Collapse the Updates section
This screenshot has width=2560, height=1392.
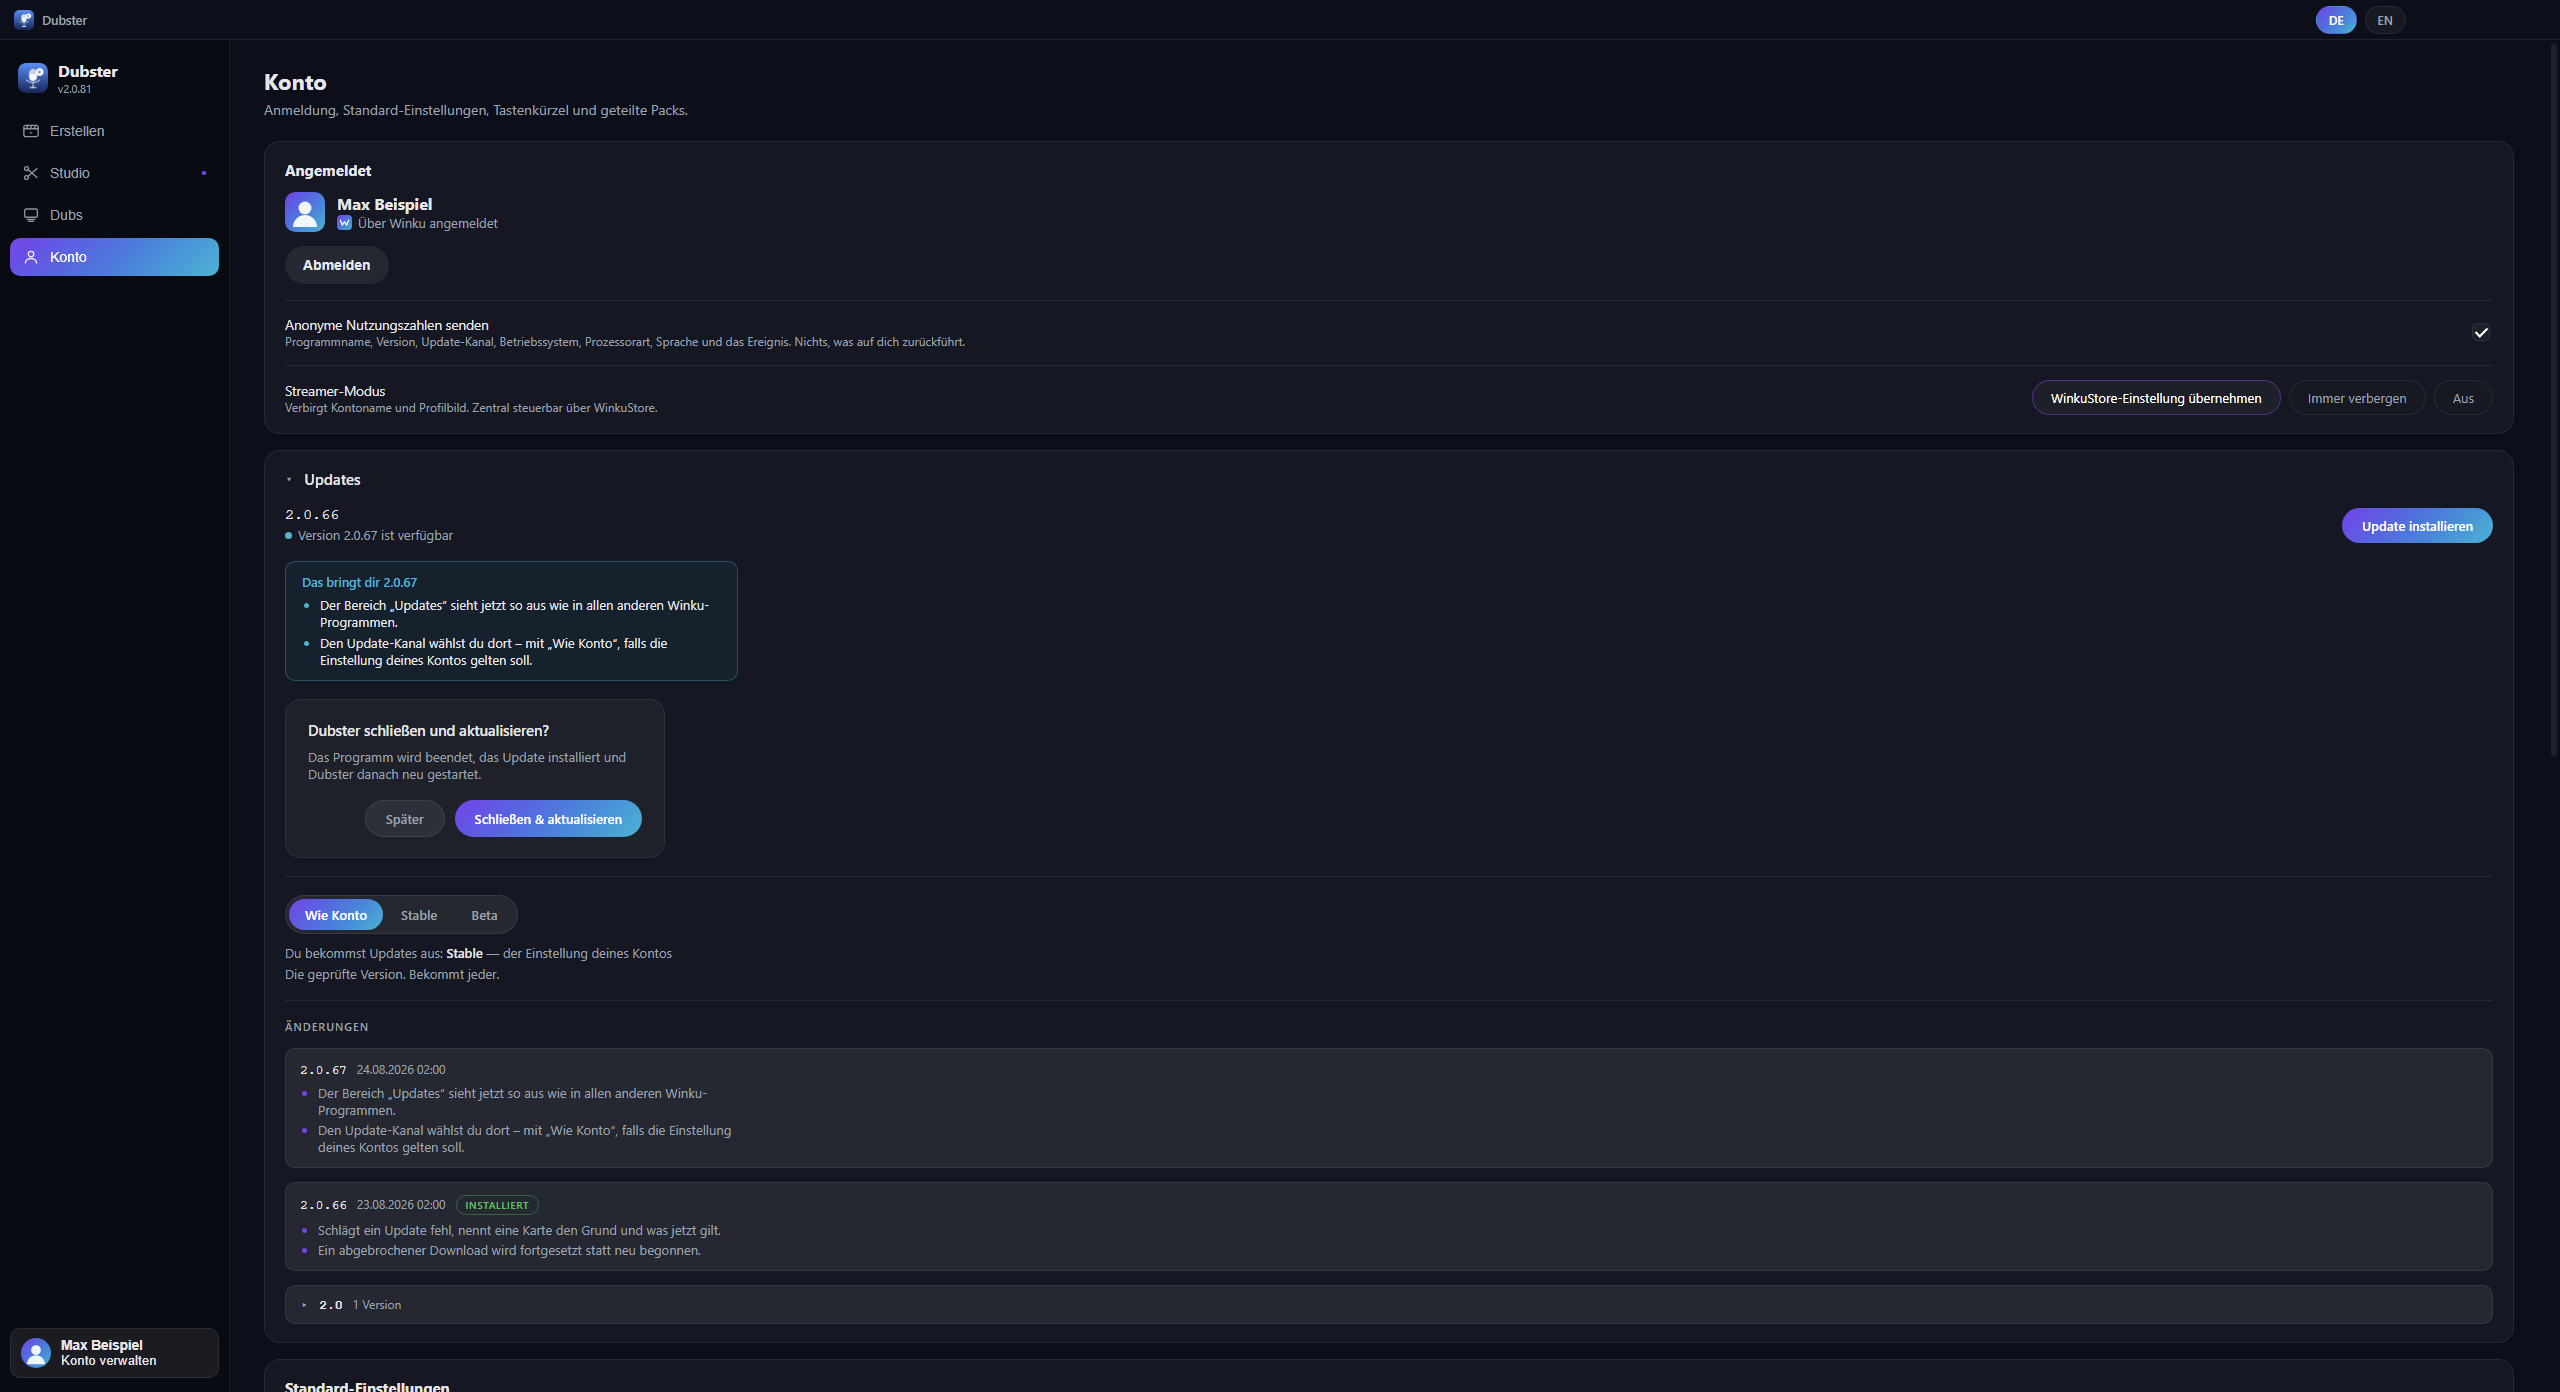289,480
